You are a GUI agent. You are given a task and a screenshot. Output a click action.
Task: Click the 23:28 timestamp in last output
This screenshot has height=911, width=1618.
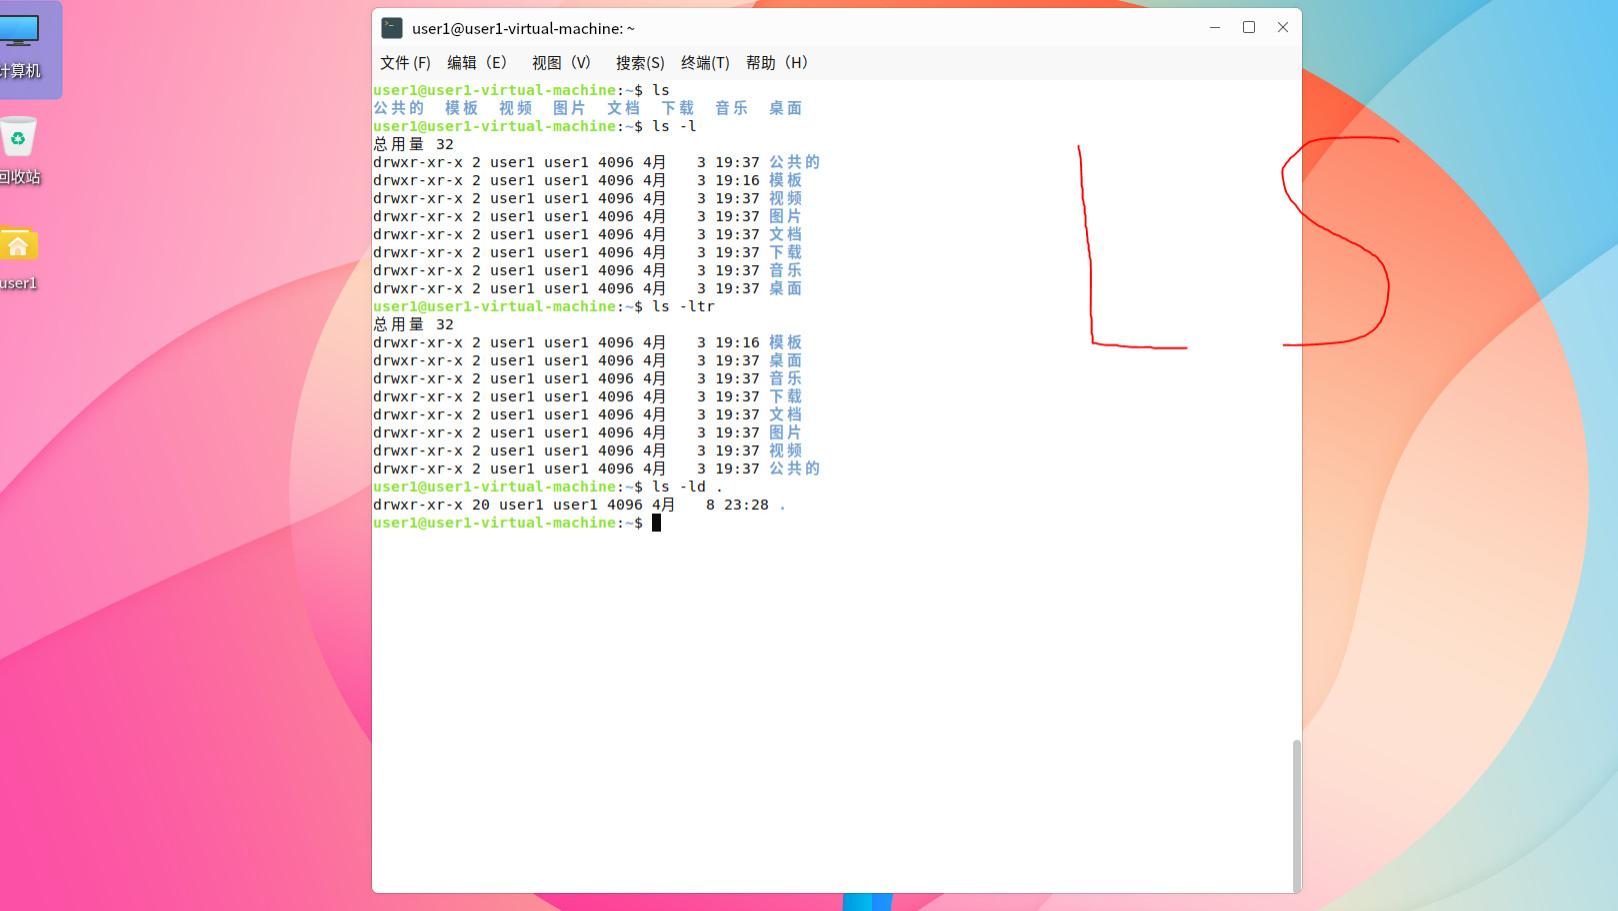746,505
